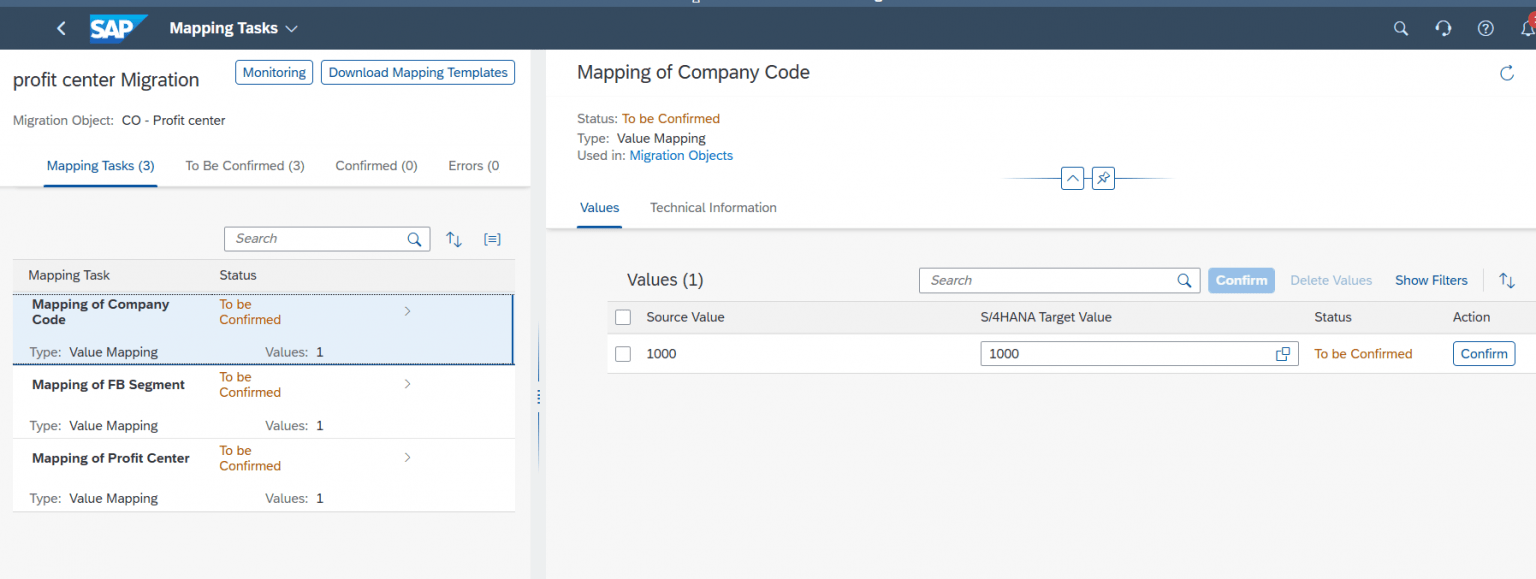This screenshot has width=1536, height=579.
Task: Refresh the Mapping of Company Code panel
Action: (x=1507, y=72)
